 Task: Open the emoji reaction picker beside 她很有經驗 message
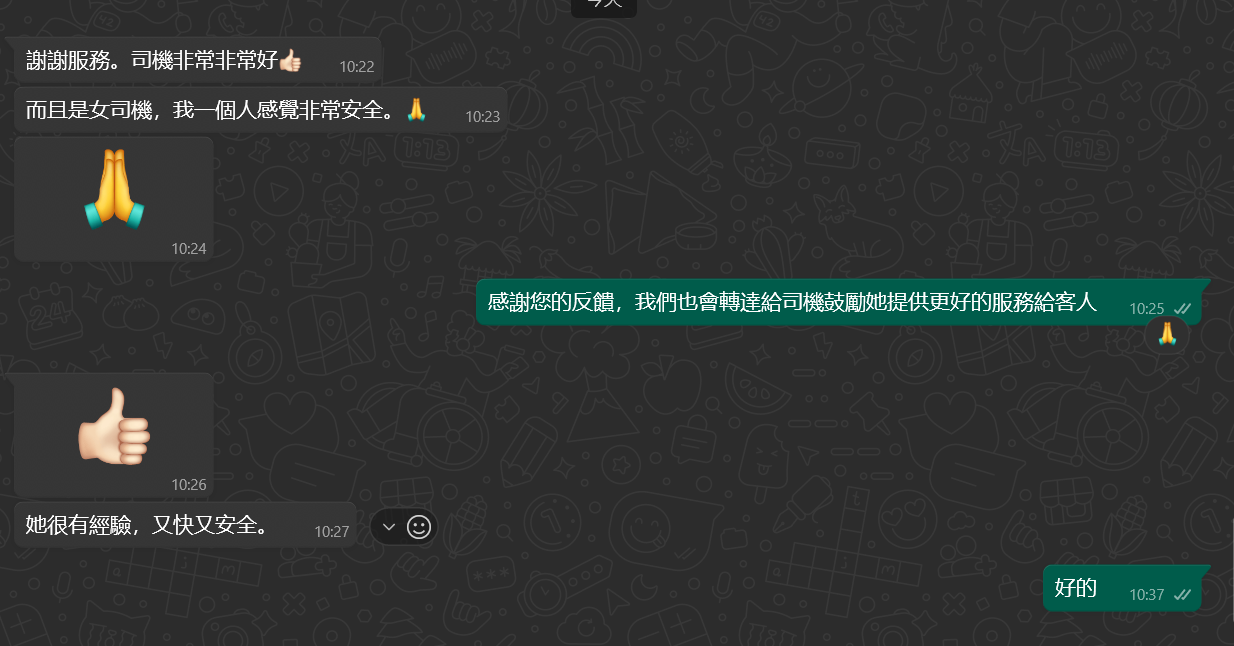pos(419,527)
